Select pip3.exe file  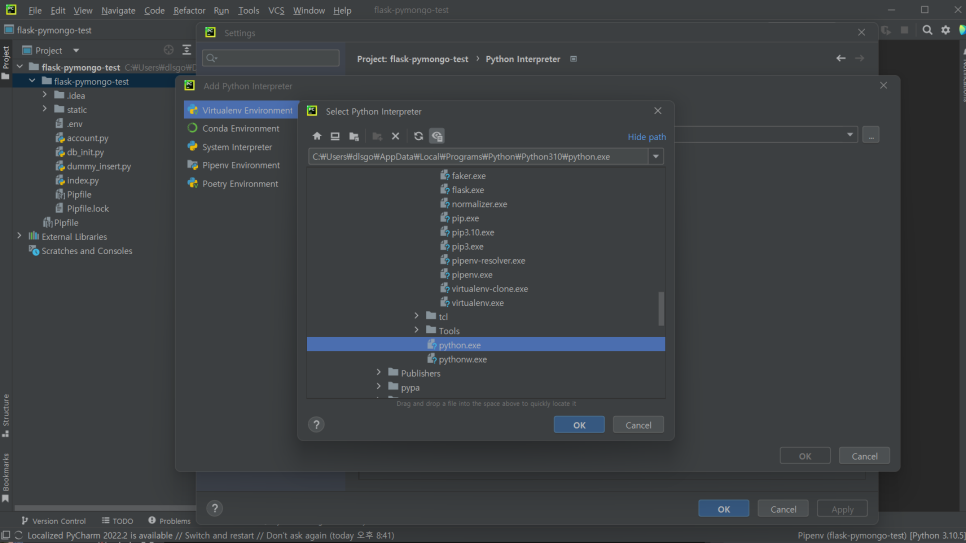click(x=461, y=247)
